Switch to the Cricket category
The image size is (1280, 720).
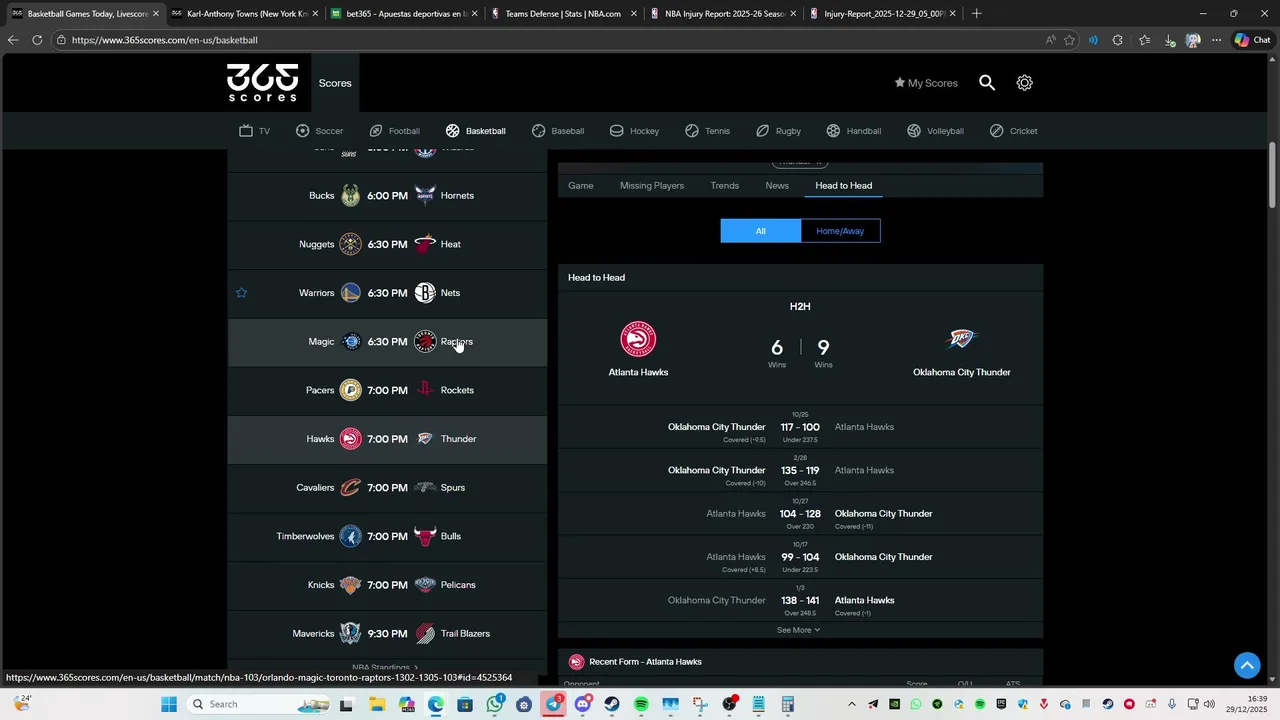(1013, 131)
